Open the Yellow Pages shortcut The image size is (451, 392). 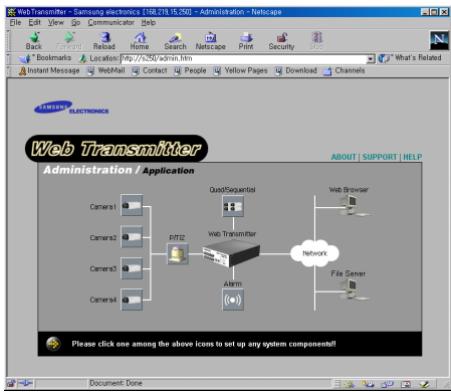click(240, 71)
